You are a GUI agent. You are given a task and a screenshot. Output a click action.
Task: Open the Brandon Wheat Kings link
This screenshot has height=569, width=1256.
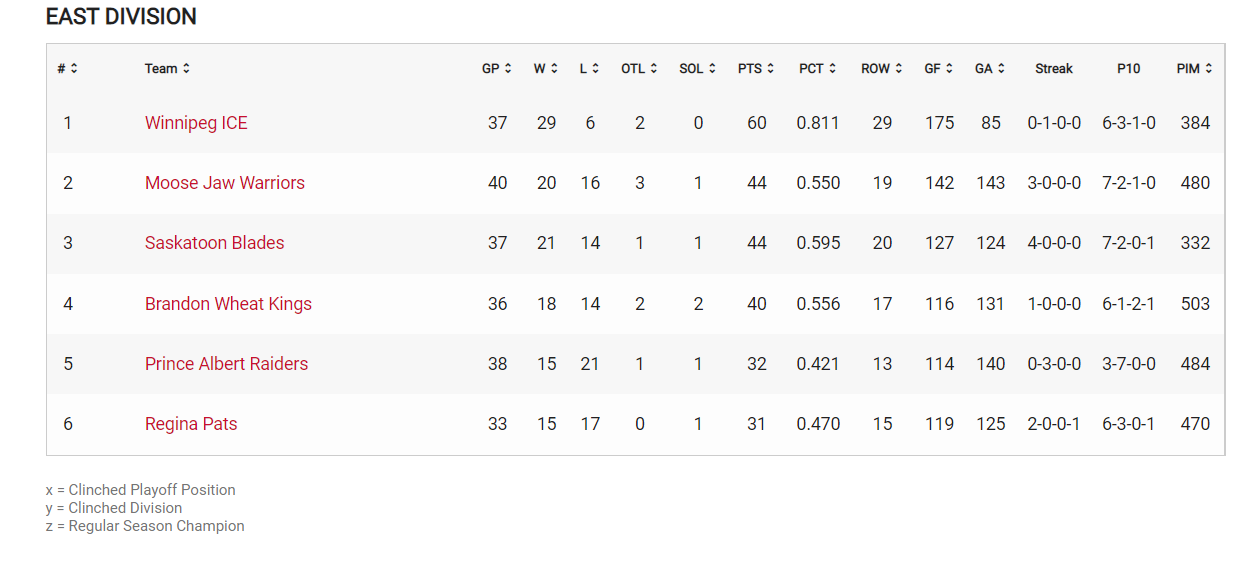pos(228,304)
